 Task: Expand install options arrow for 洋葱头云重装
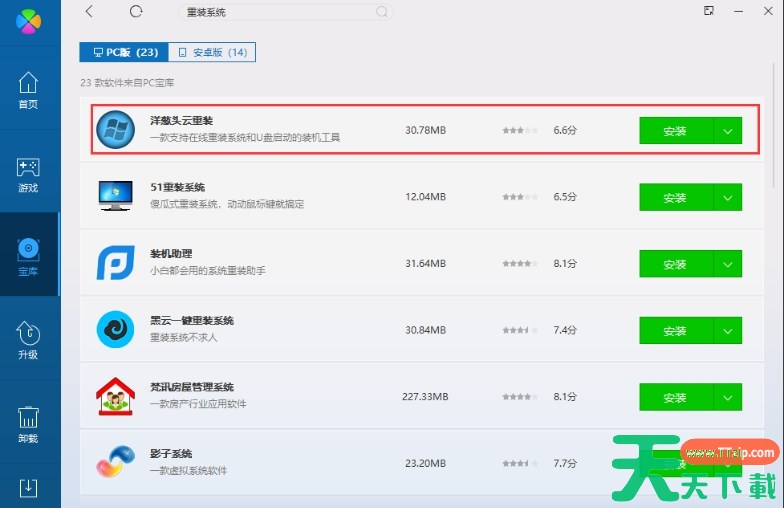727,130
